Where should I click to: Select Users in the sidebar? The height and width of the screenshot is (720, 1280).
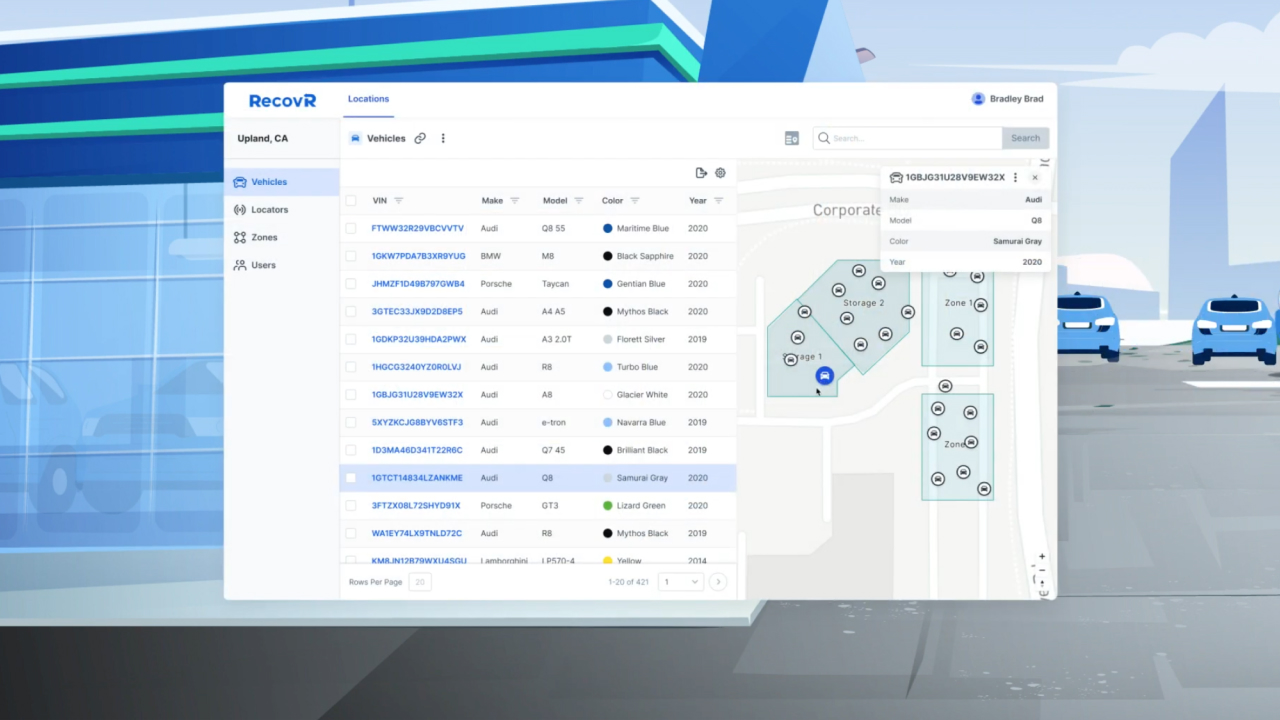[282, 265]
